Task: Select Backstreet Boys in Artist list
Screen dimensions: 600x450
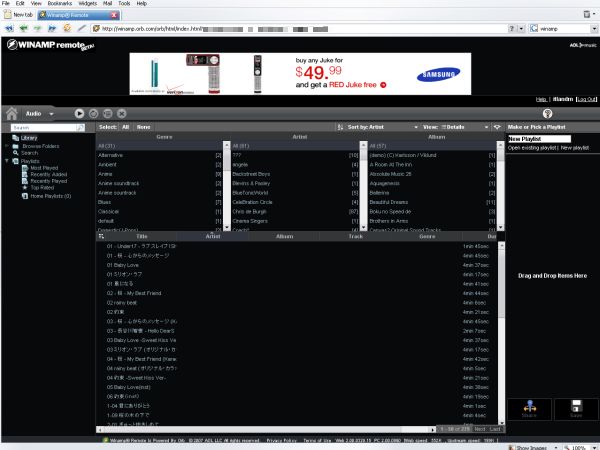Action: (x=295, y=174)
